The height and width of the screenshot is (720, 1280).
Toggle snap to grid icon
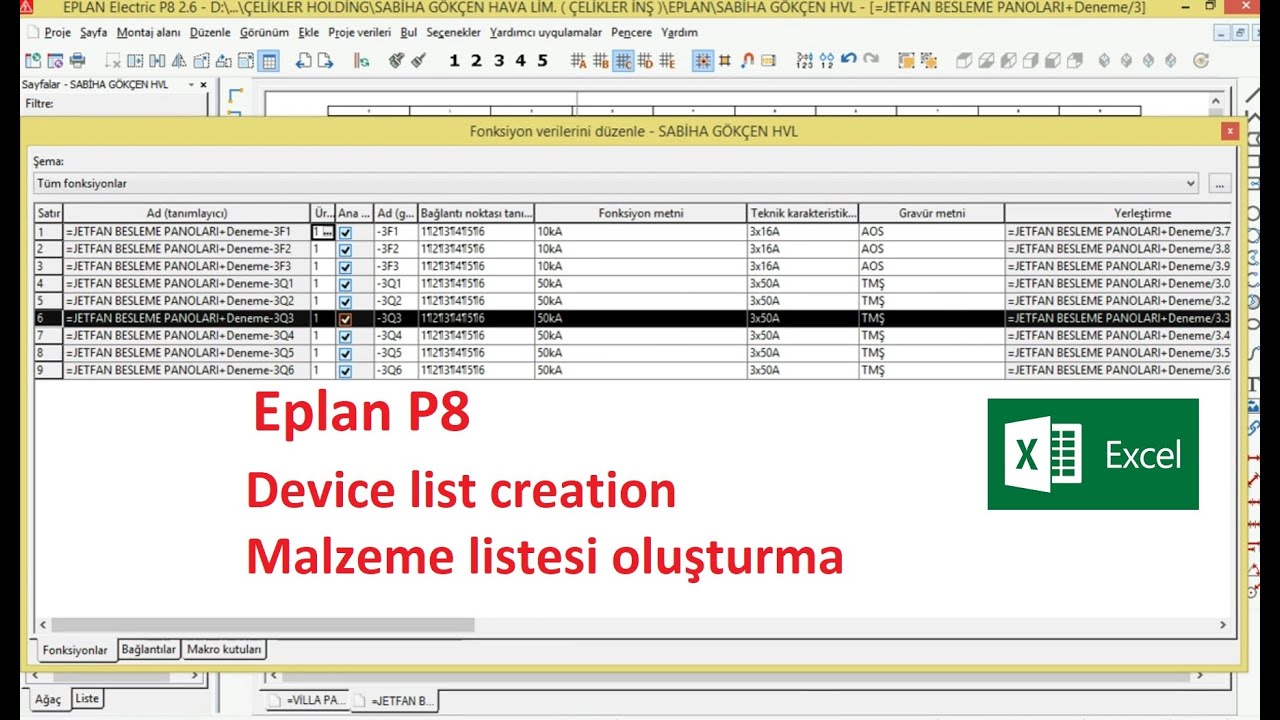[x=704, y=61]
